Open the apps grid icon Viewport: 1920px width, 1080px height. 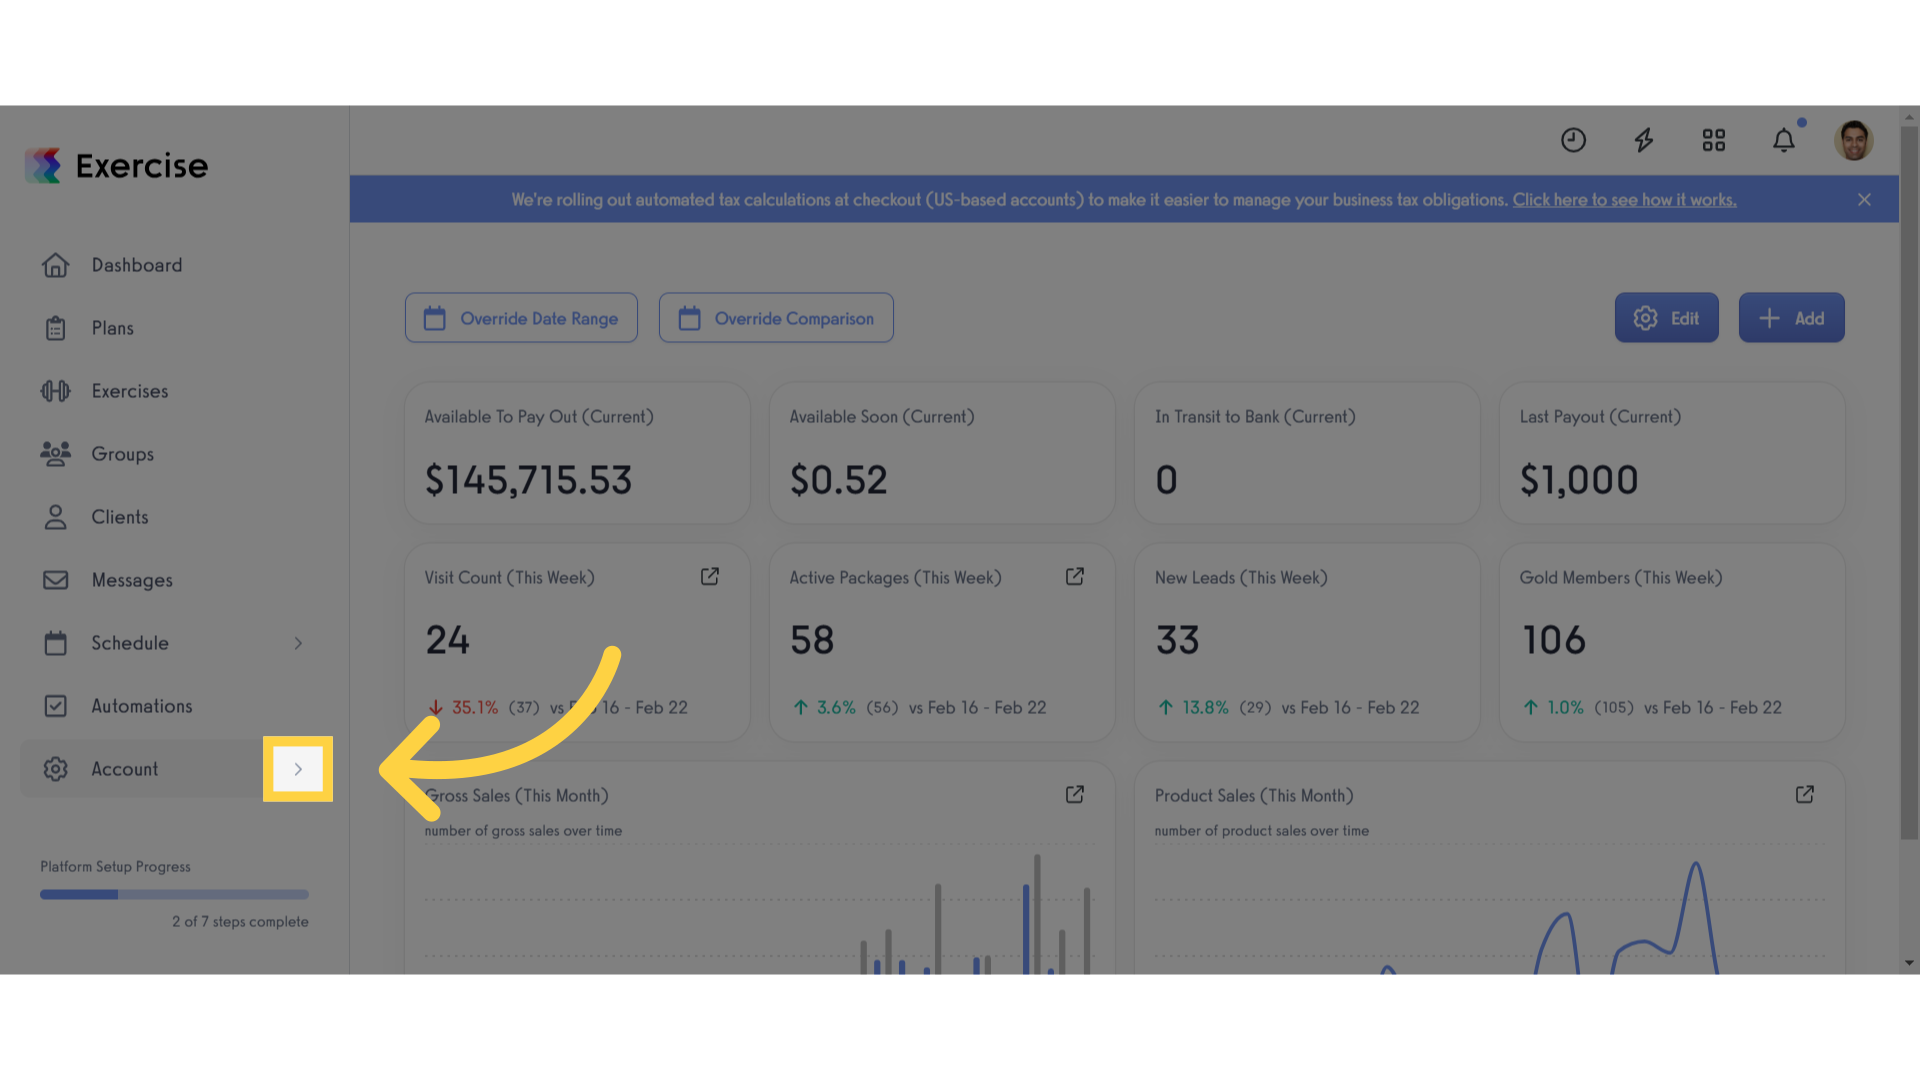(x=1714, y=140)
